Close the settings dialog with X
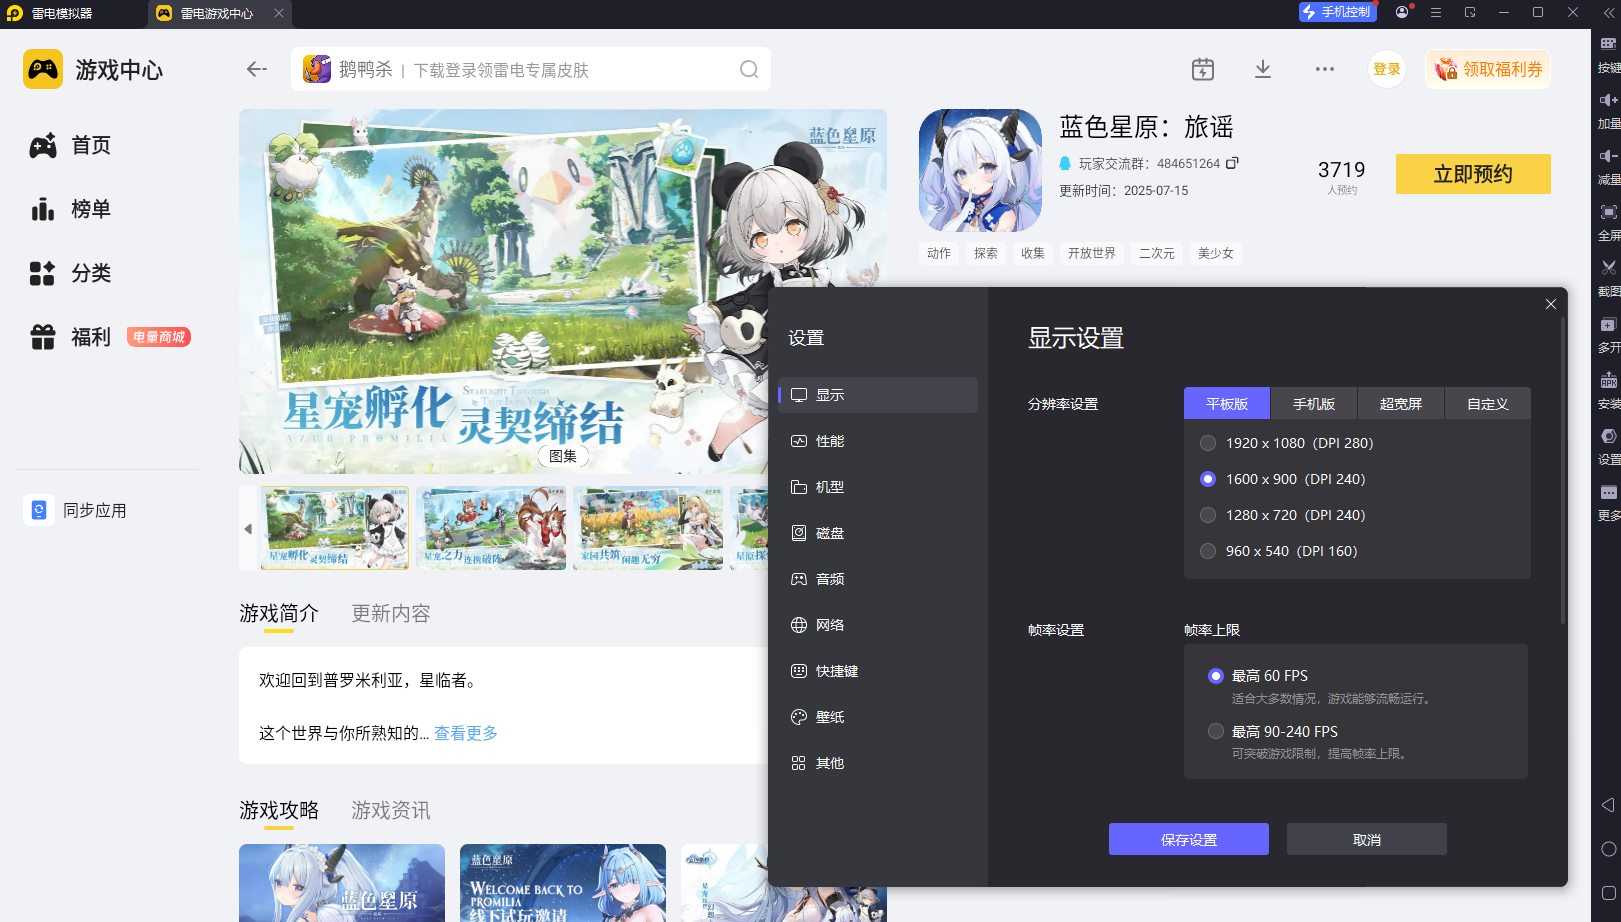The width and height of the screenshot is (1621, 922). (1551, 304)
